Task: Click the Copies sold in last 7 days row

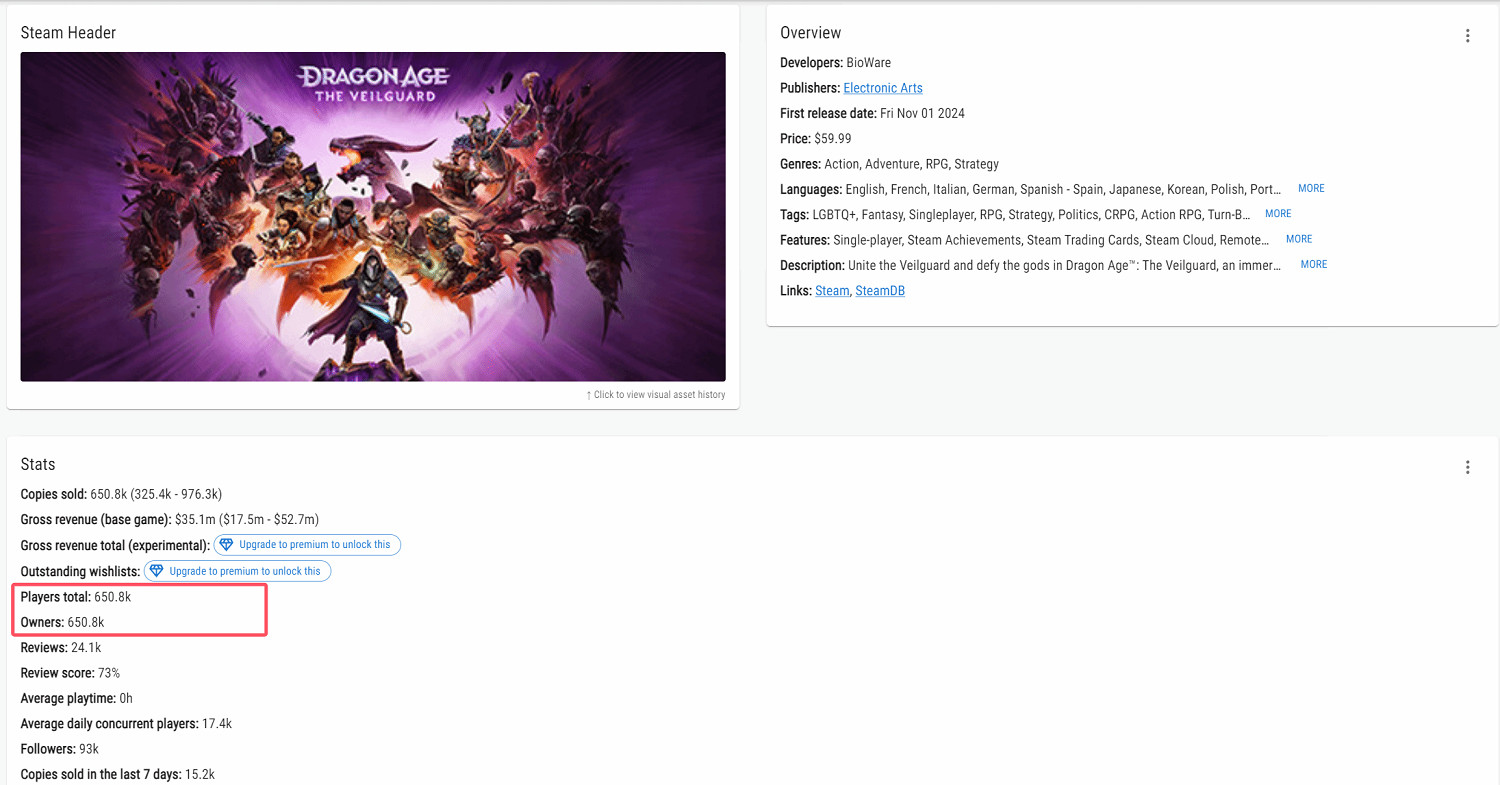Action: pos(117,774)
